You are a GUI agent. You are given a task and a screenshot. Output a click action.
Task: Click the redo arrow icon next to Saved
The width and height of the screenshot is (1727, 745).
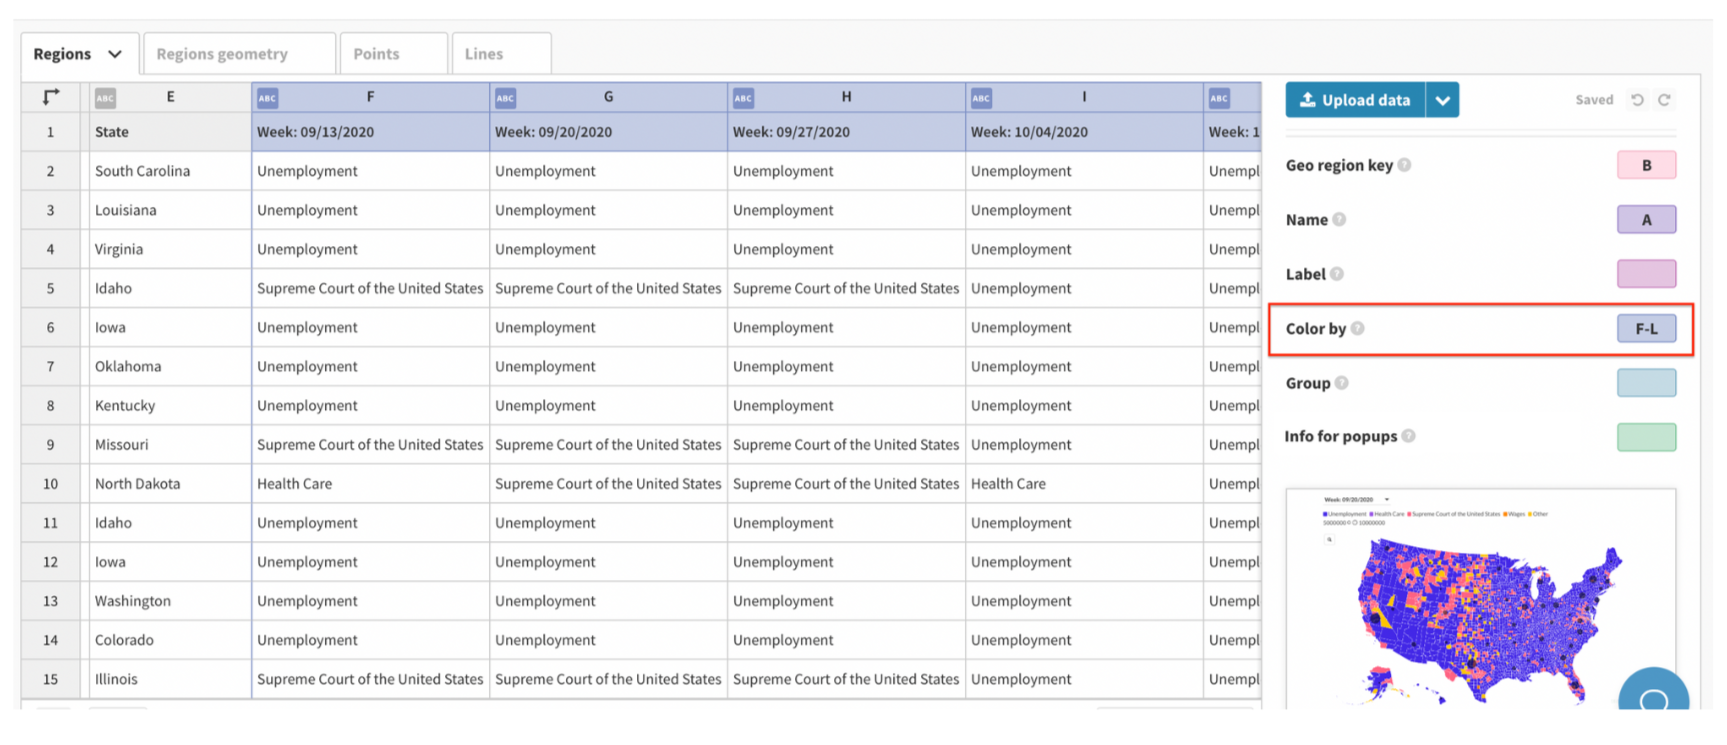[1664, 100]
